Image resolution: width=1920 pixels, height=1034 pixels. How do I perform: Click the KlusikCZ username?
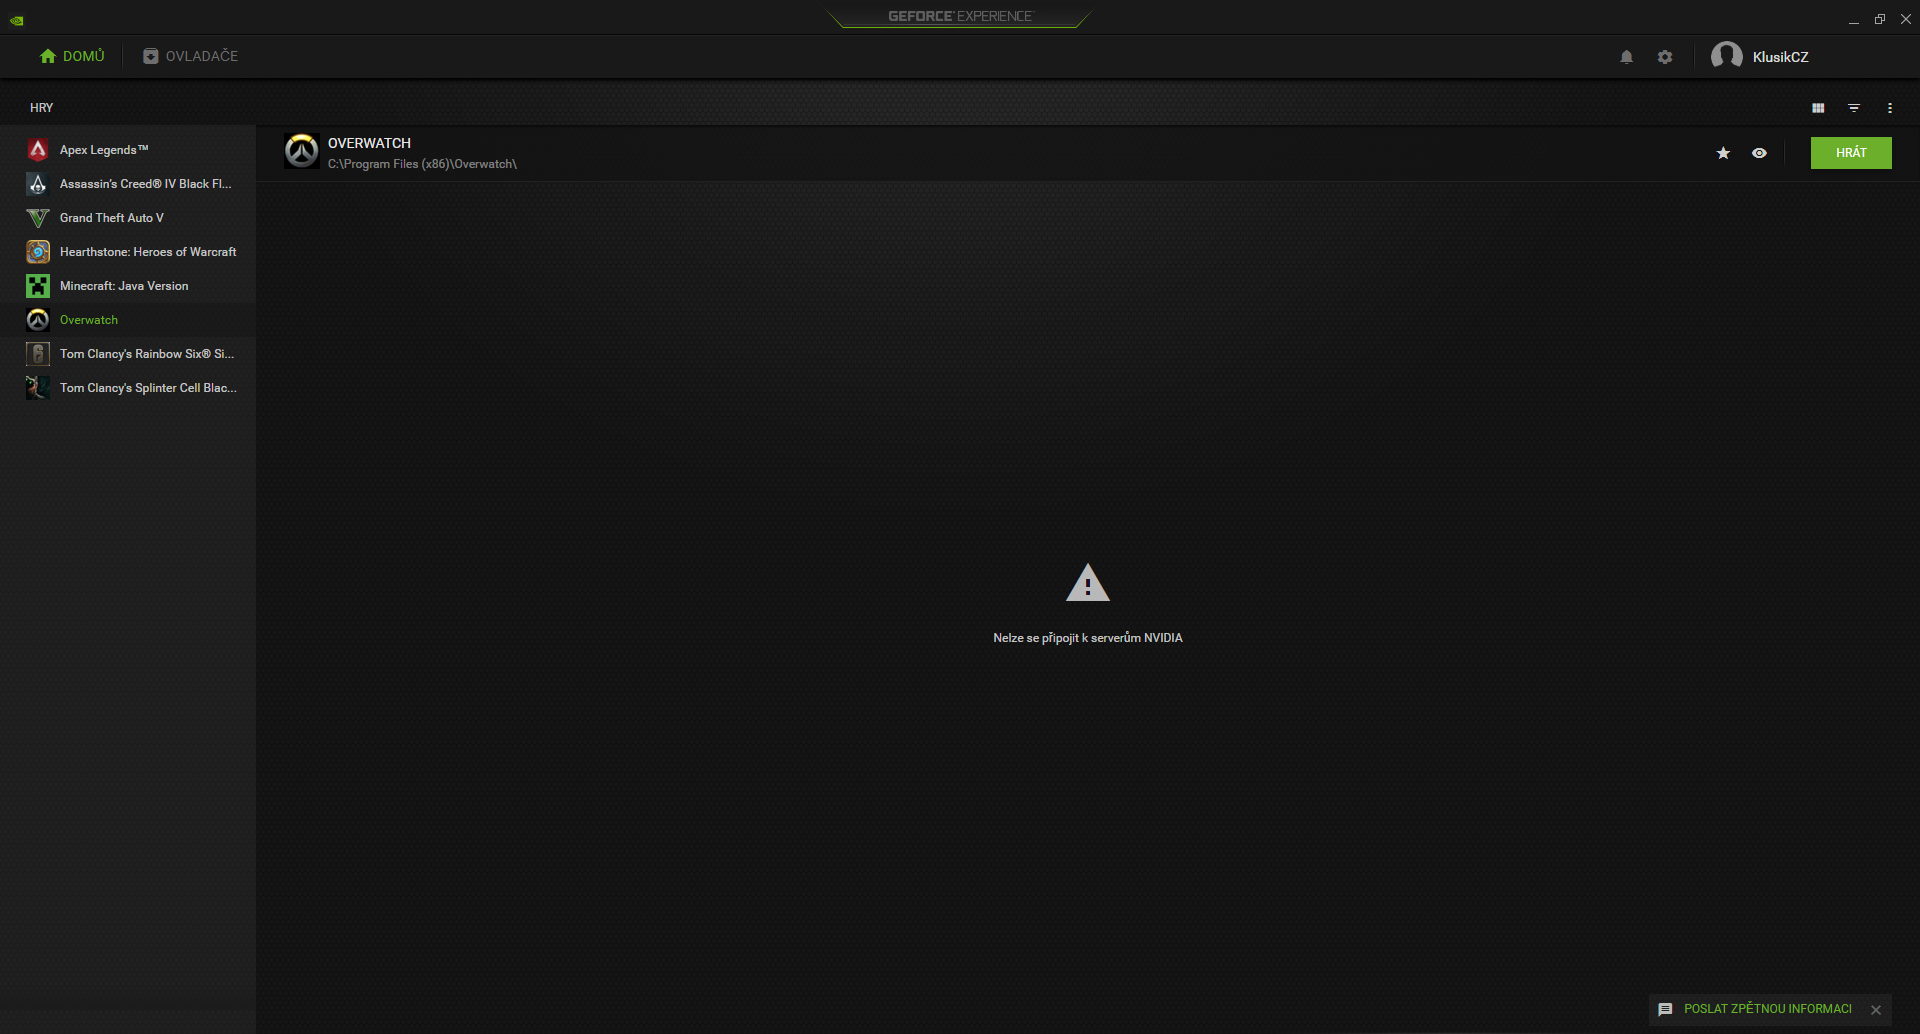(x=1780, y=57)
